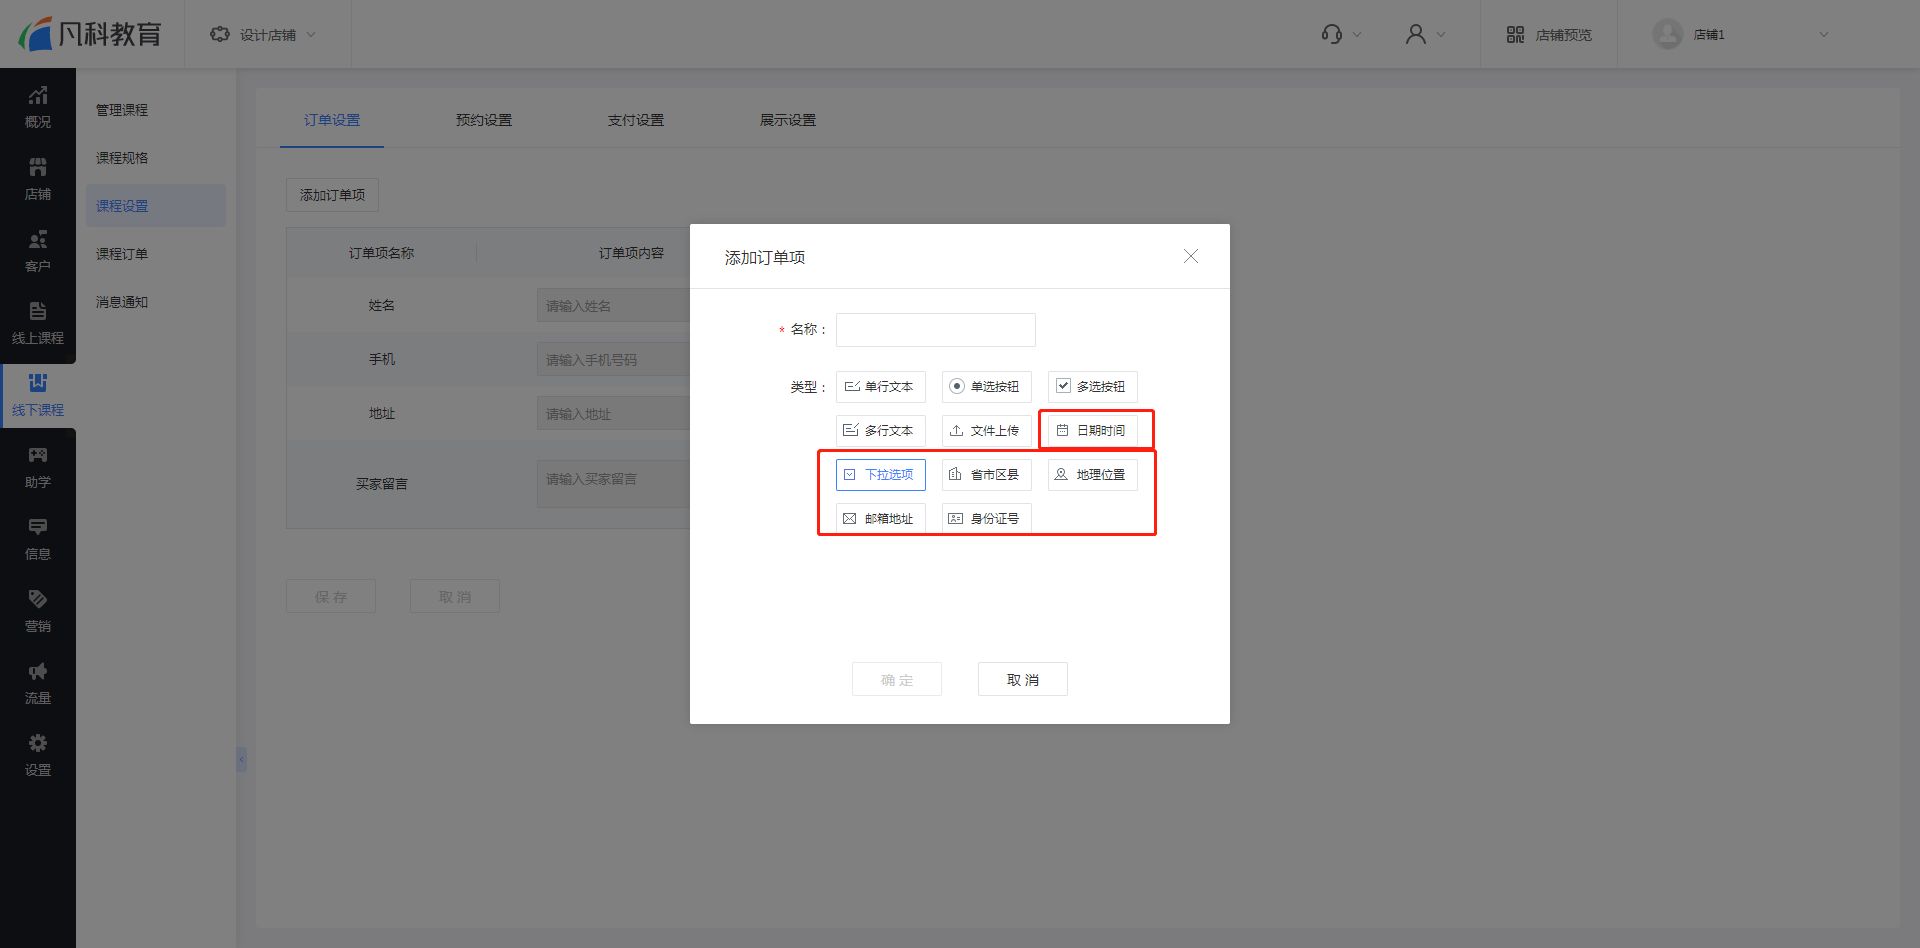This screenshot has width=1920, height=948.
Task: Choose 多选按钮 checkbox type option
Action: pos(1092,387)
